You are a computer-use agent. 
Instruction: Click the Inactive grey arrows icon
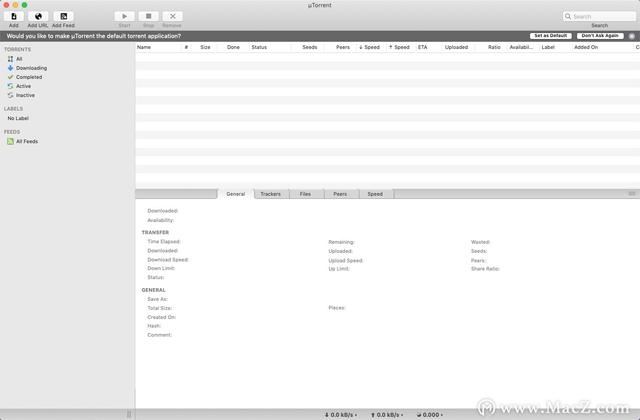pyautogui.click(x=11, y=95)
